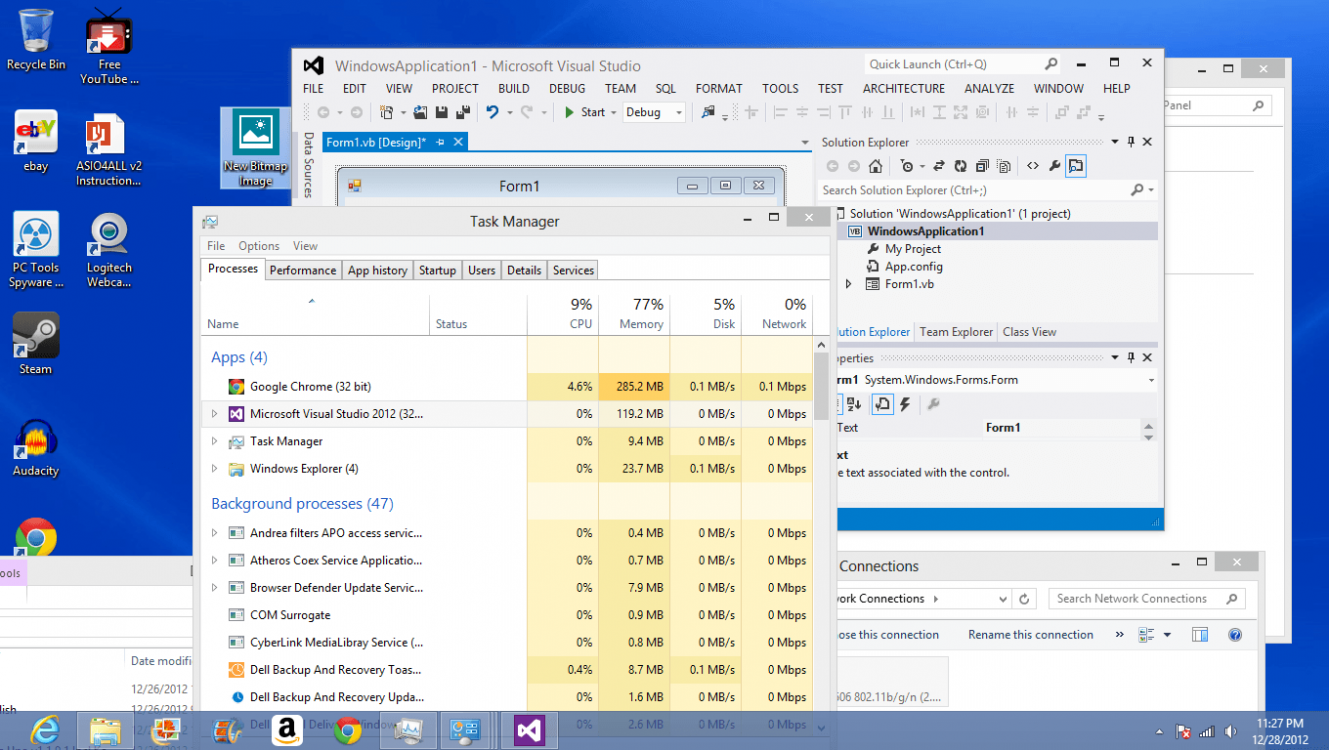The image size is (1329, 750).
Task: Click Refresh button in Network Connections
Action: coord(1024,599)
